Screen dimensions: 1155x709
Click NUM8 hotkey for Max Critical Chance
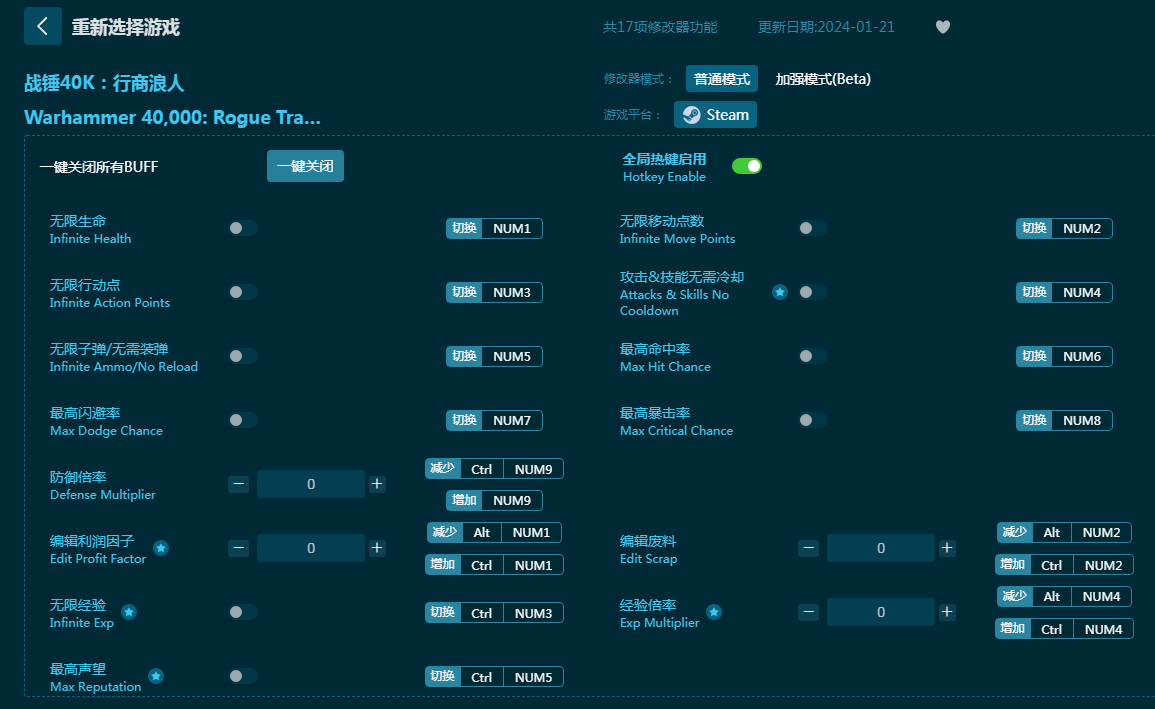coord(1064,420)
